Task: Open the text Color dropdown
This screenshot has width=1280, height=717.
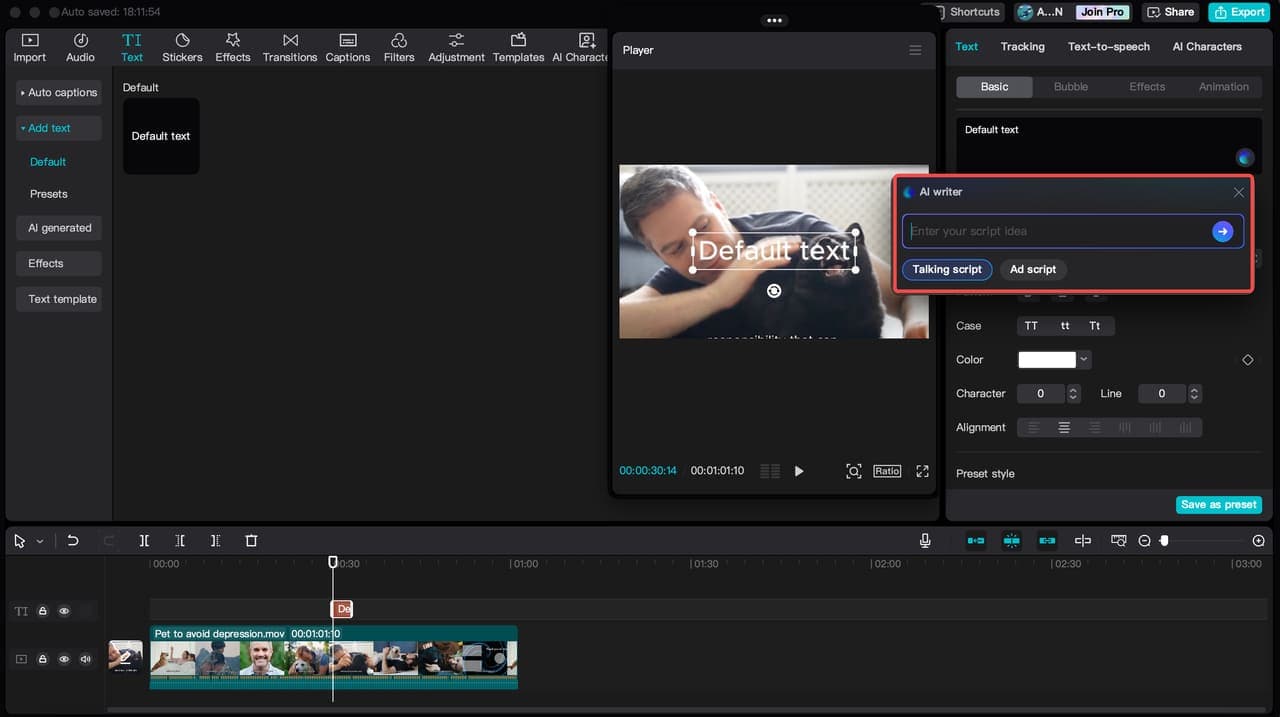Action: pyautogui.click(x=1084, y=360)
